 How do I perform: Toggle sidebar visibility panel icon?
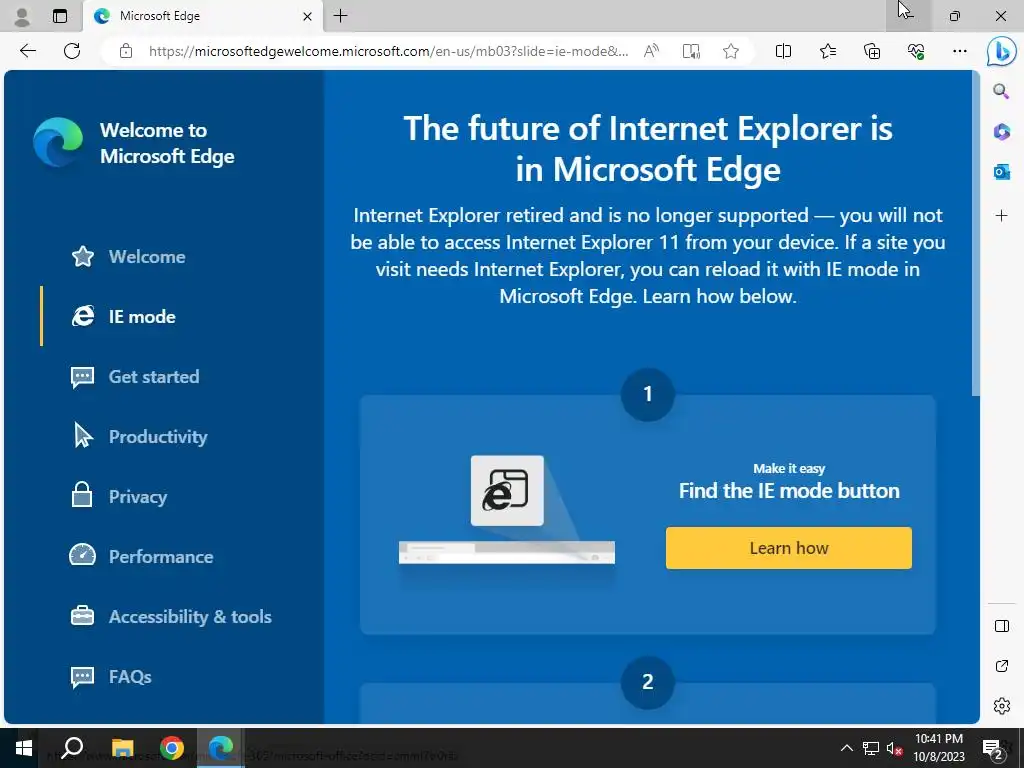pyautogui.click(x=1002, y=626)
